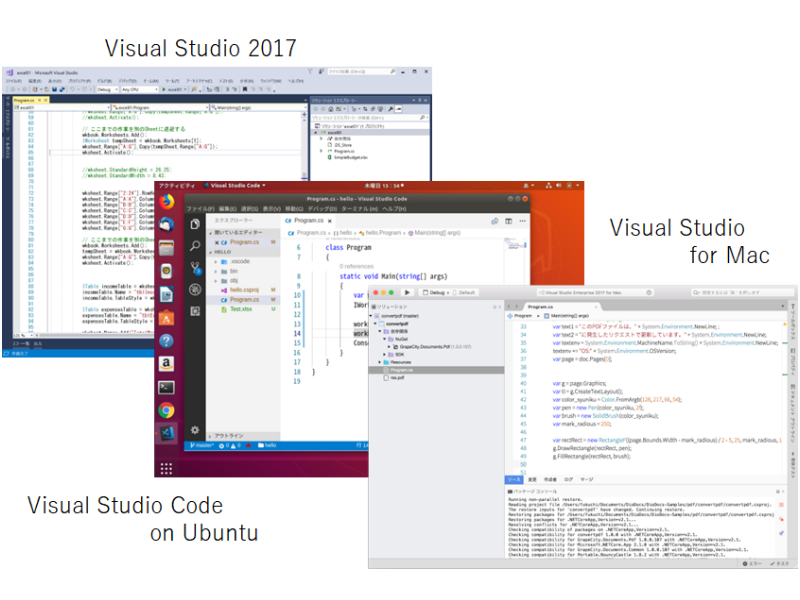Click Visual Studio Code app menu in Ubuntu bar
This screenshot has height=600, width=800.
[x=235, y=186]
